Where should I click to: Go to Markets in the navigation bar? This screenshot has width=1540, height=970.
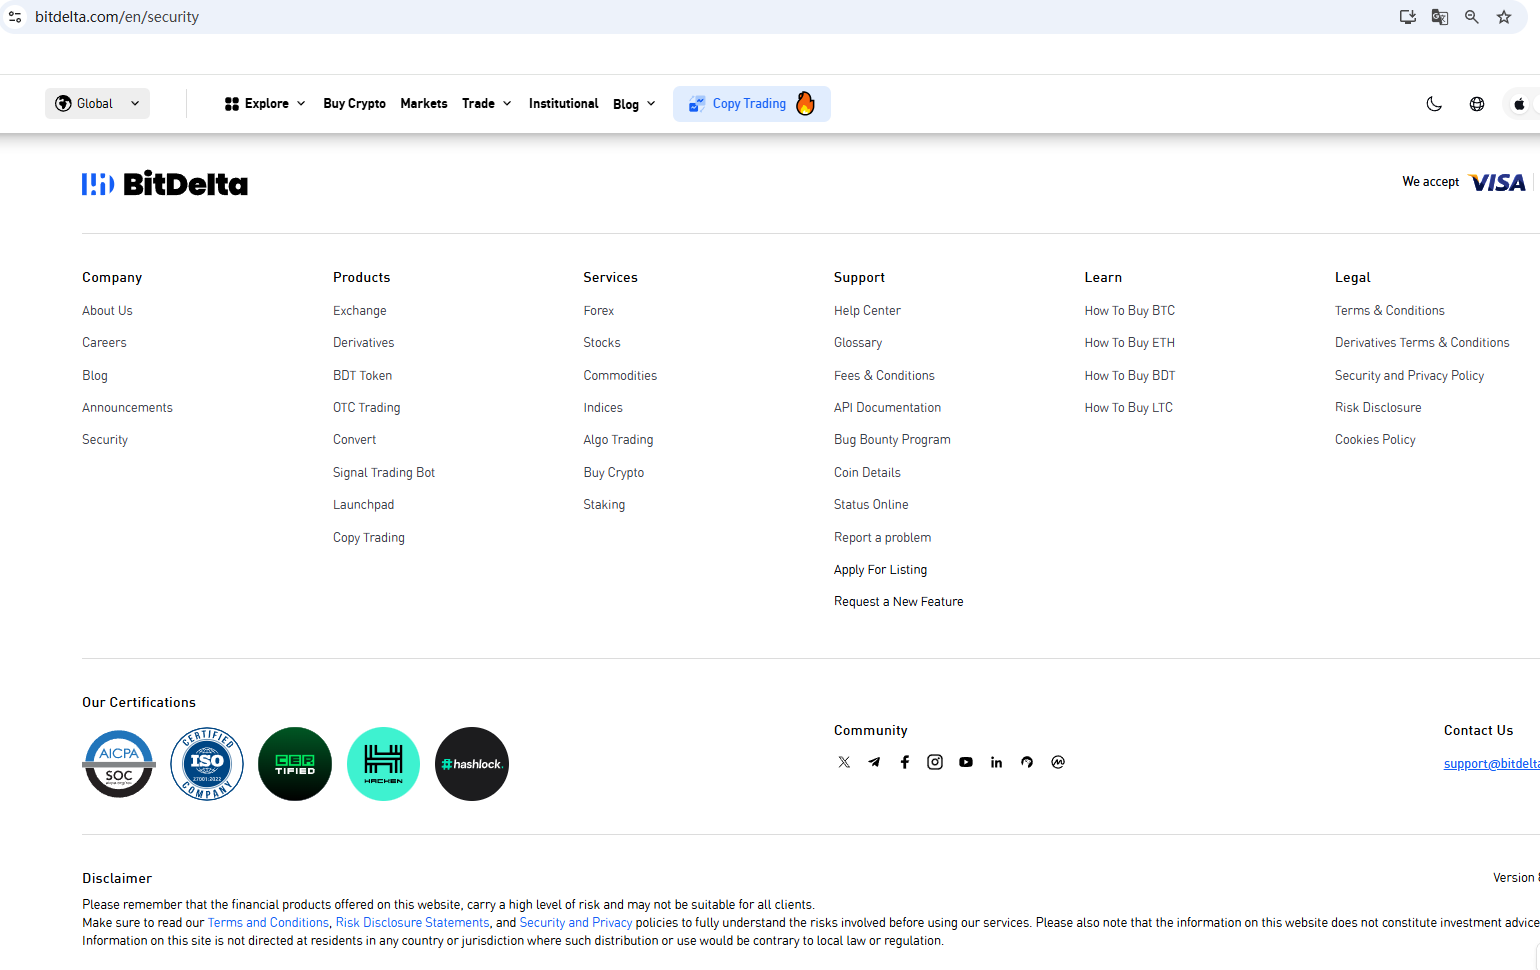(424, 104)
